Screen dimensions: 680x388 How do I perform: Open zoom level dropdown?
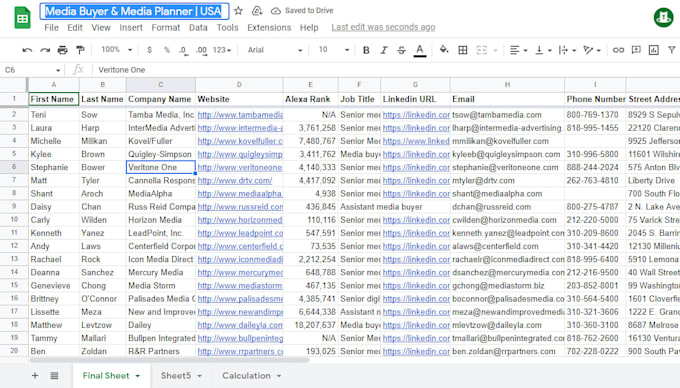coord(116,50)
